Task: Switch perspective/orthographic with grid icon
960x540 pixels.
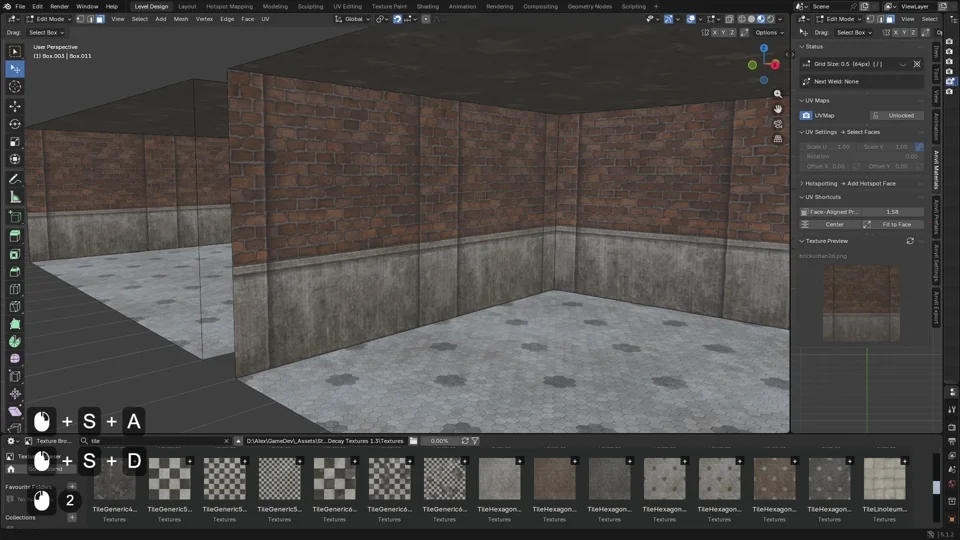Action: pyautogui.click(x=778, y=139)
